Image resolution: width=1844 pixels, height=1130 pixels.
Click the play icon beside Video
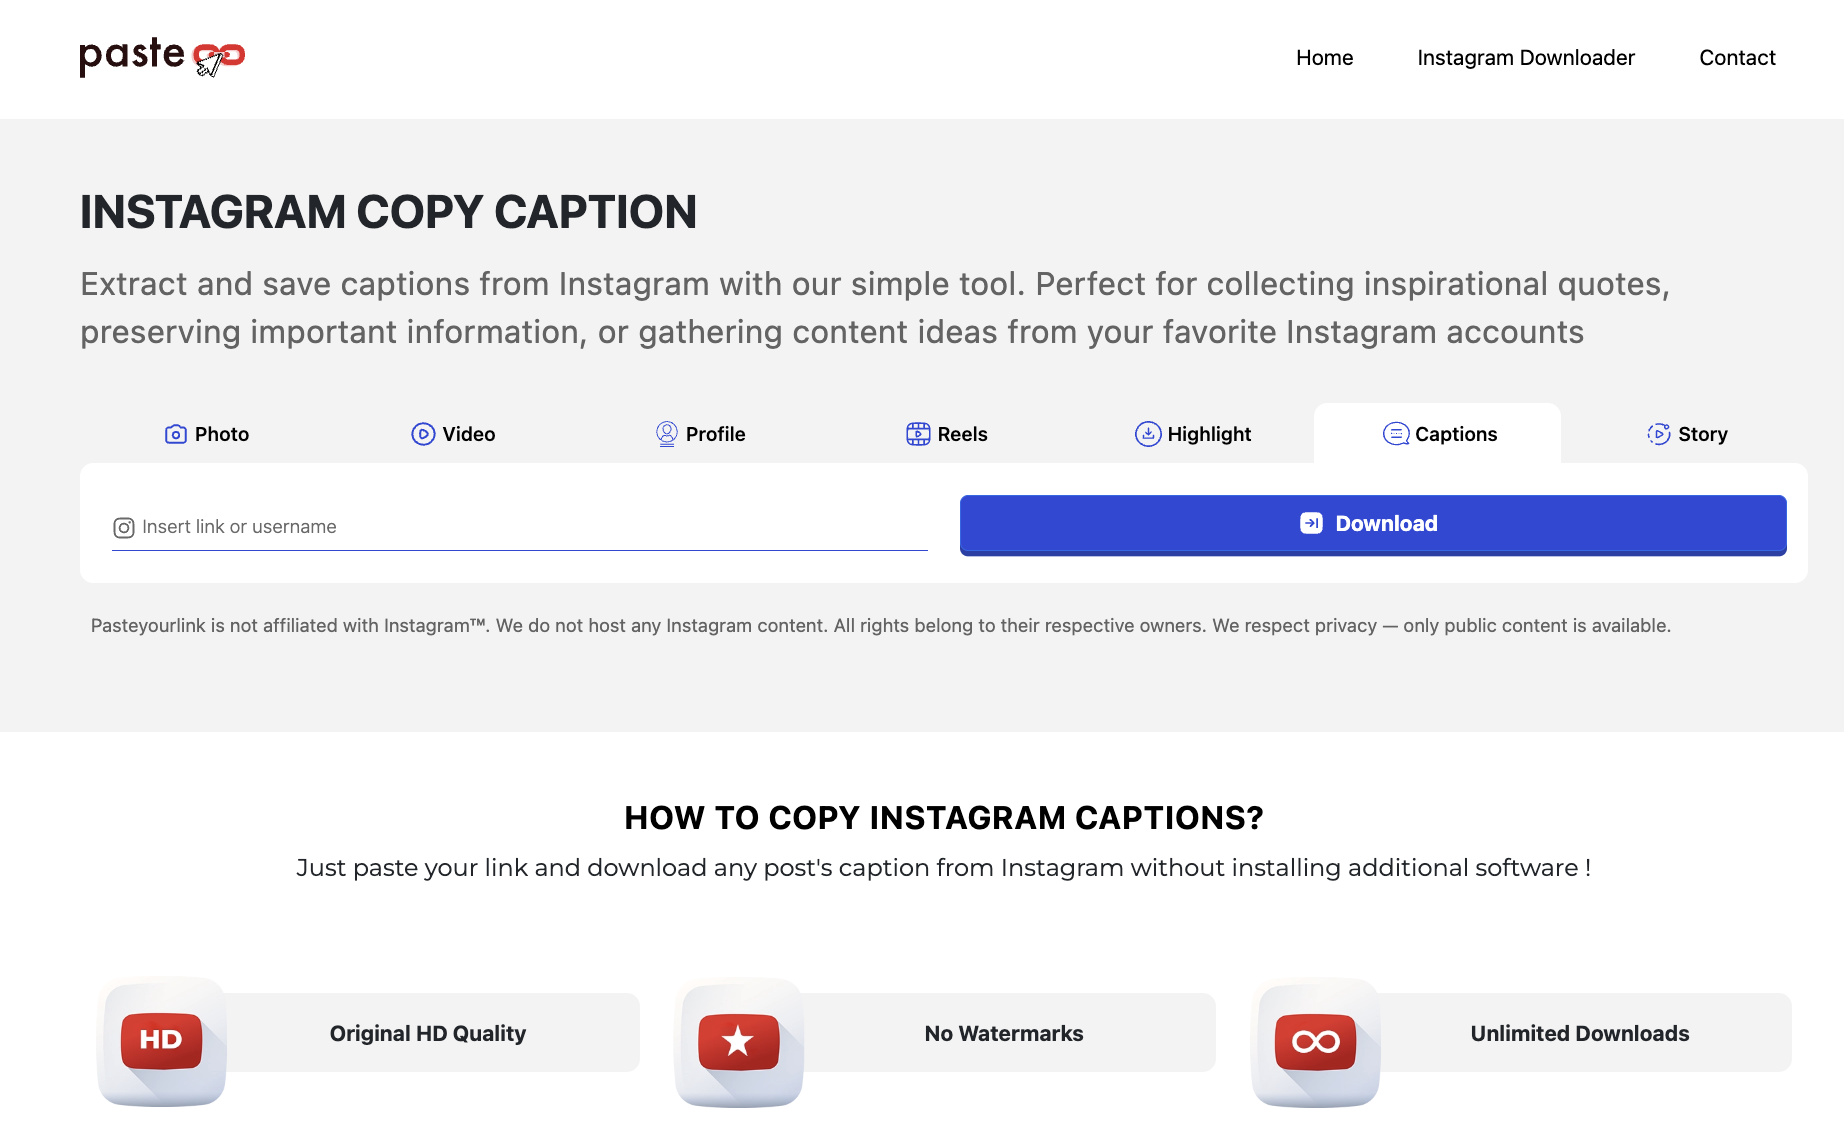(x=423, y=434)
